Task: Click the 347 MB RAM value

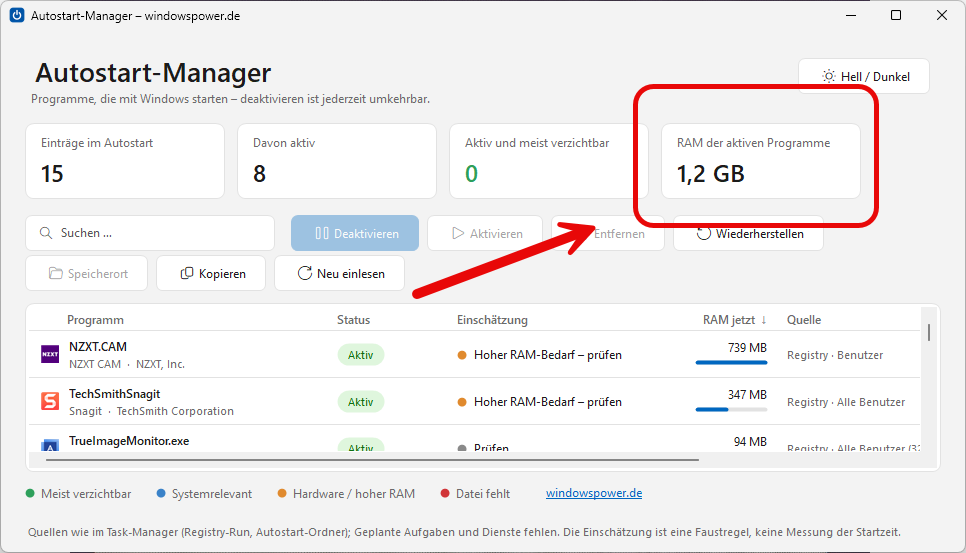Action: tap(747, 394)
